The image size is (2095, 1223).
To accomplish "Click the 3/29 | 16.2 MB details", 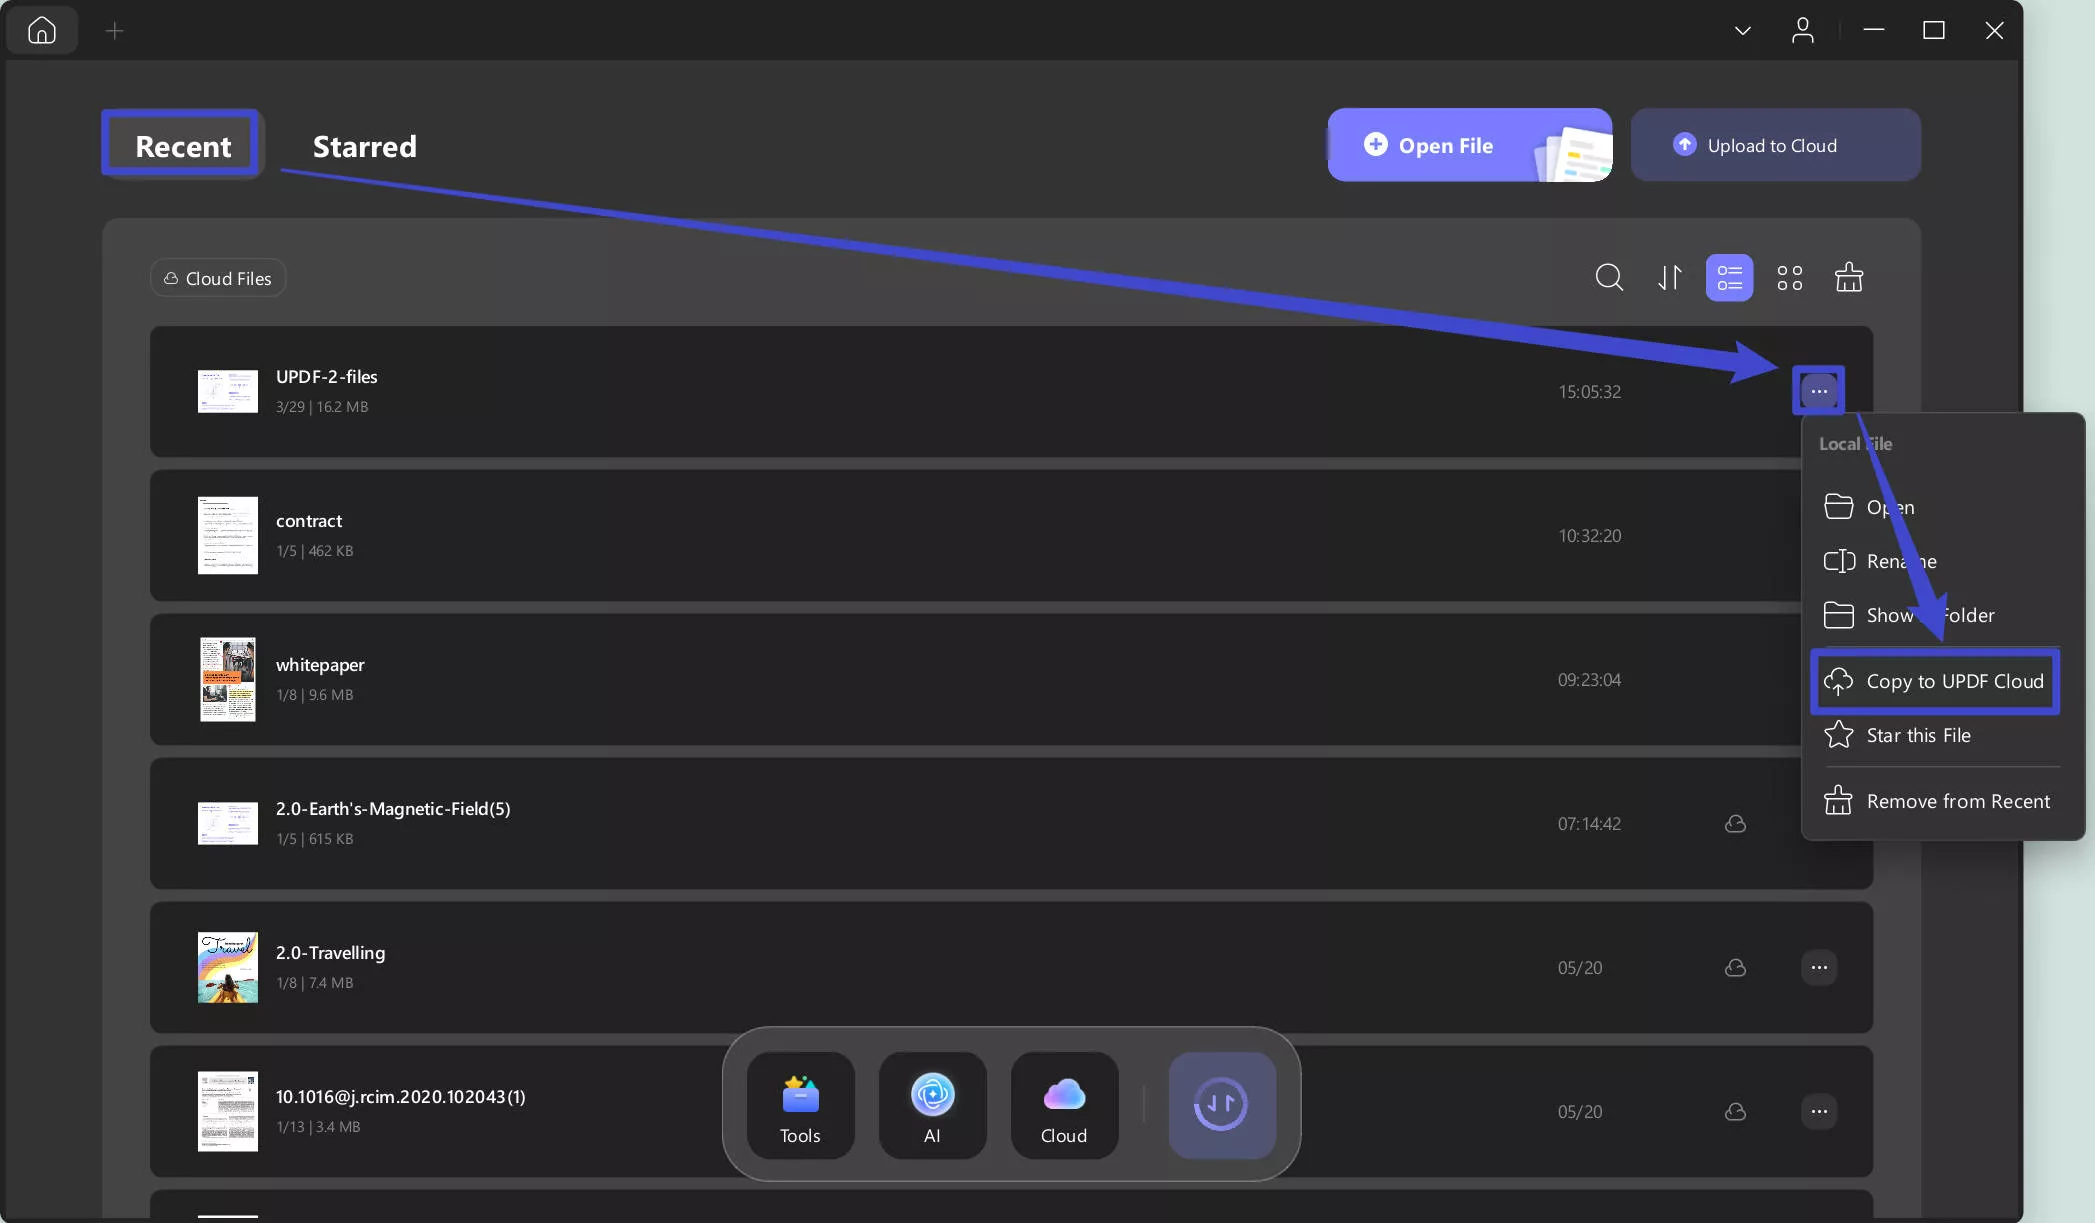I will [322, 407].
